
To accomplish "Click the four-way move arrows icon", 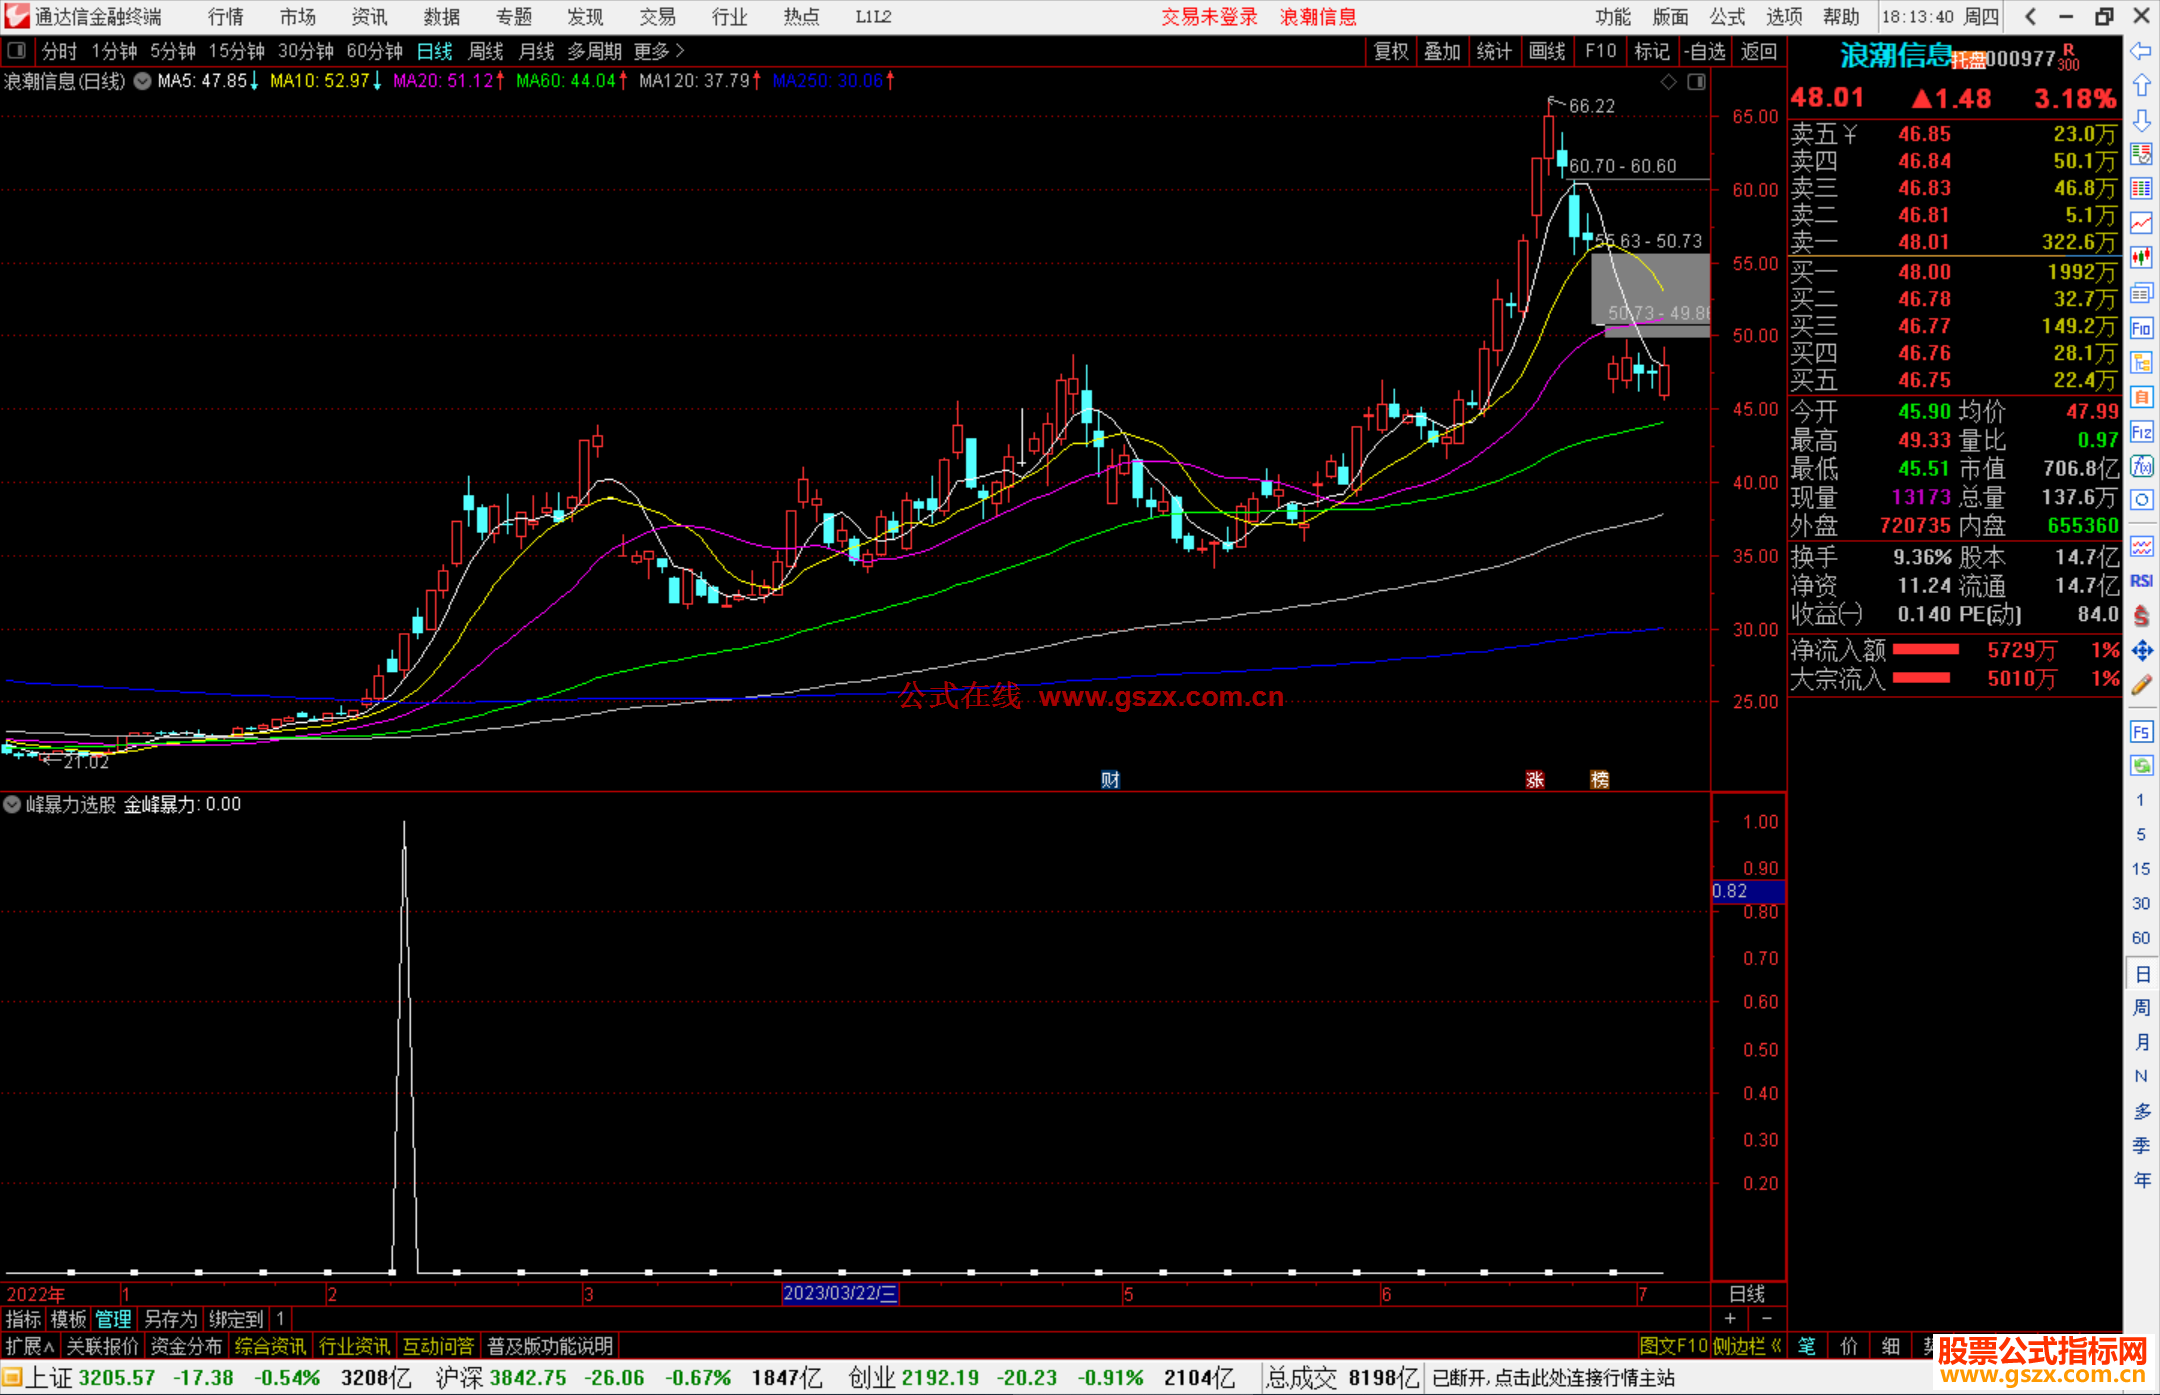I will [x=2141, y=651].
